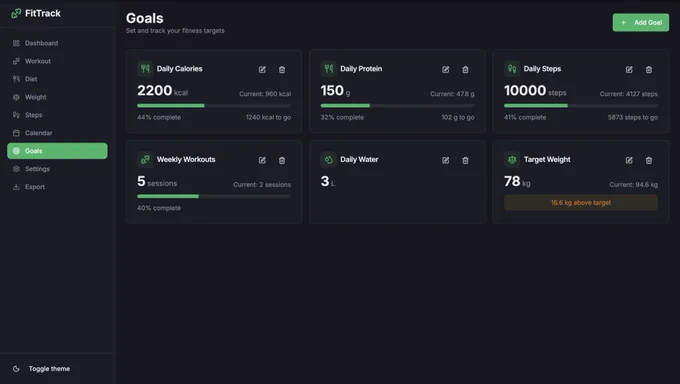The width and height of the screenshot is (680, 384).
Task: Delete the Weekly Workouts goal
Action: pyautogui.click(x=282, y=160)
